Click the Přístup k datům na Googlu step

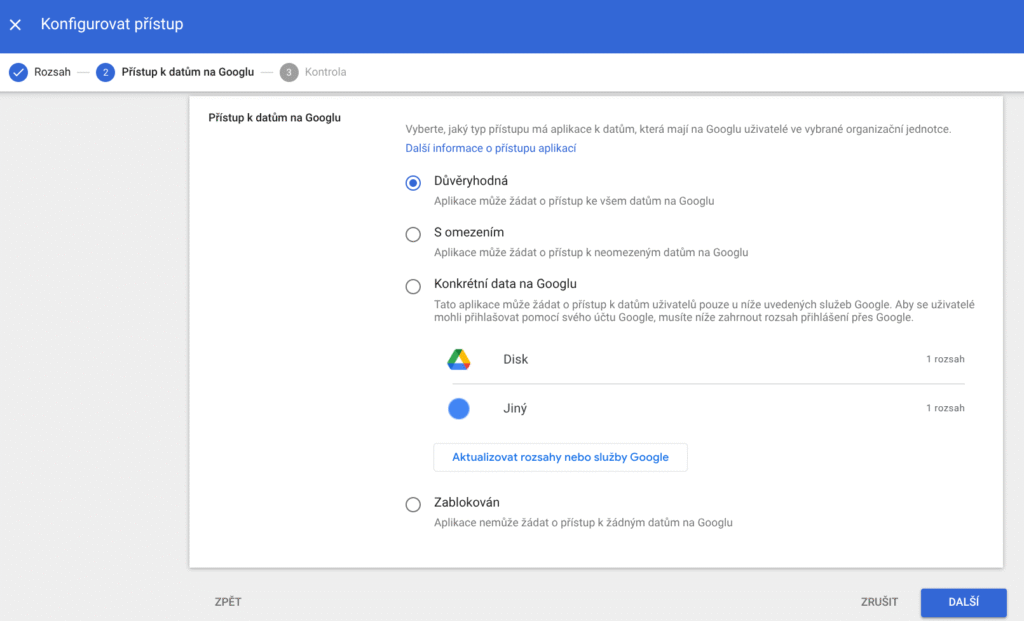click(x=187, y=72)
